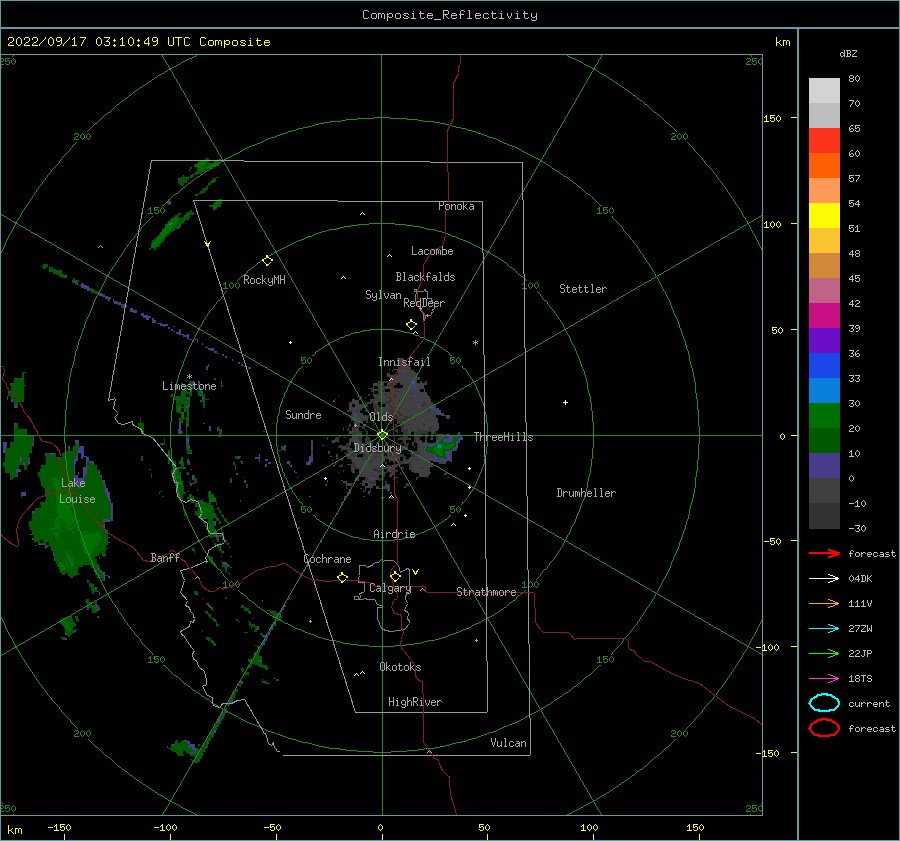
Task: Click the Banff label
Action: [x=165, y=557]
